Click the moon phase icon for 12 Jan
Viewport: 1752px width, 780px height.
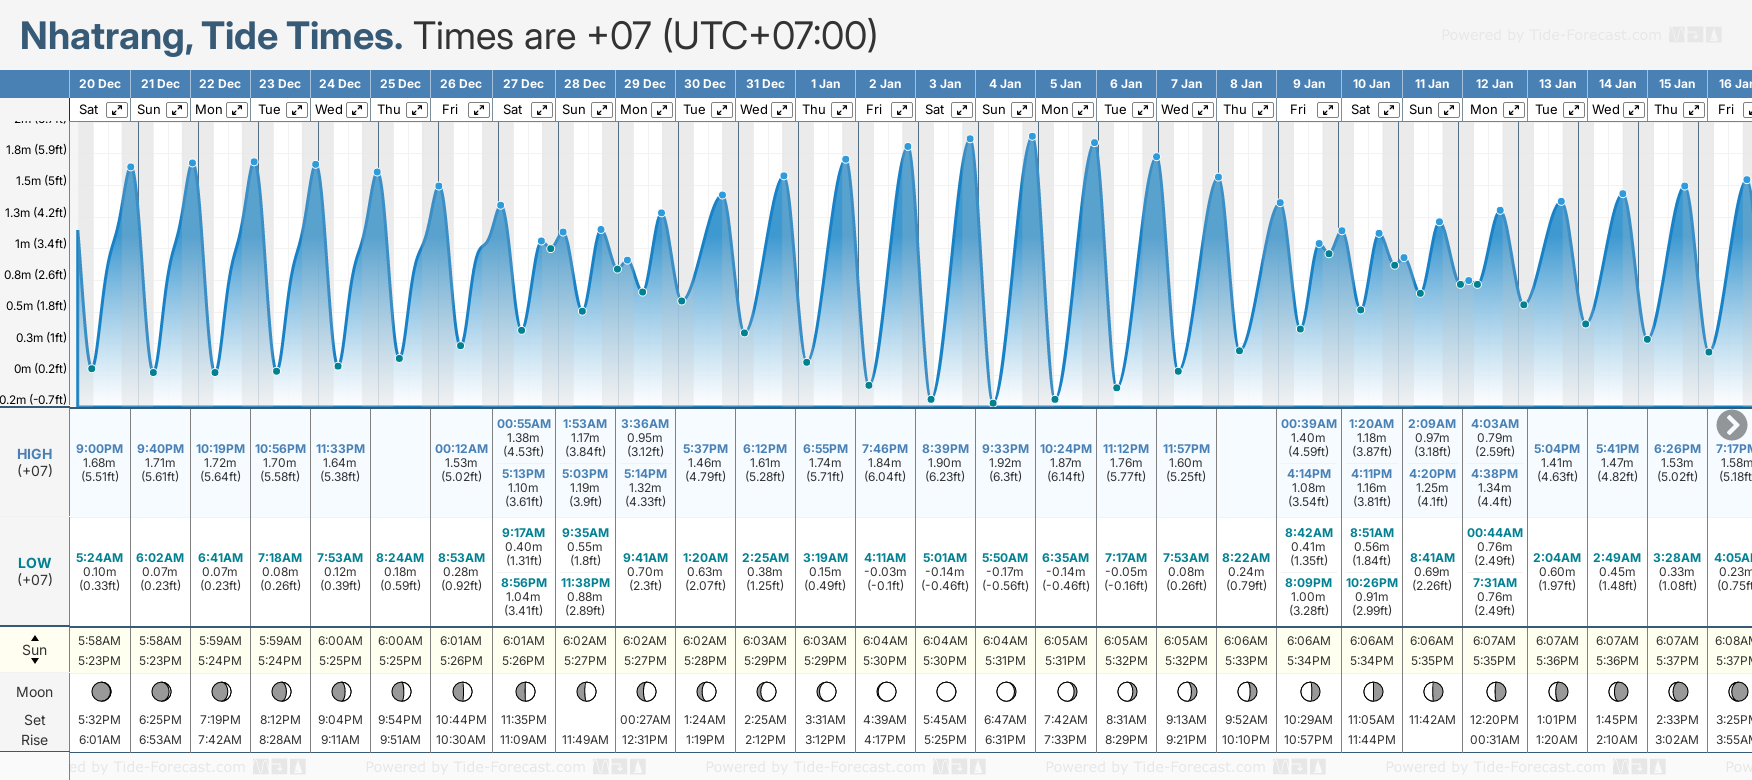pyautogui.click(x=1495, y=691)
